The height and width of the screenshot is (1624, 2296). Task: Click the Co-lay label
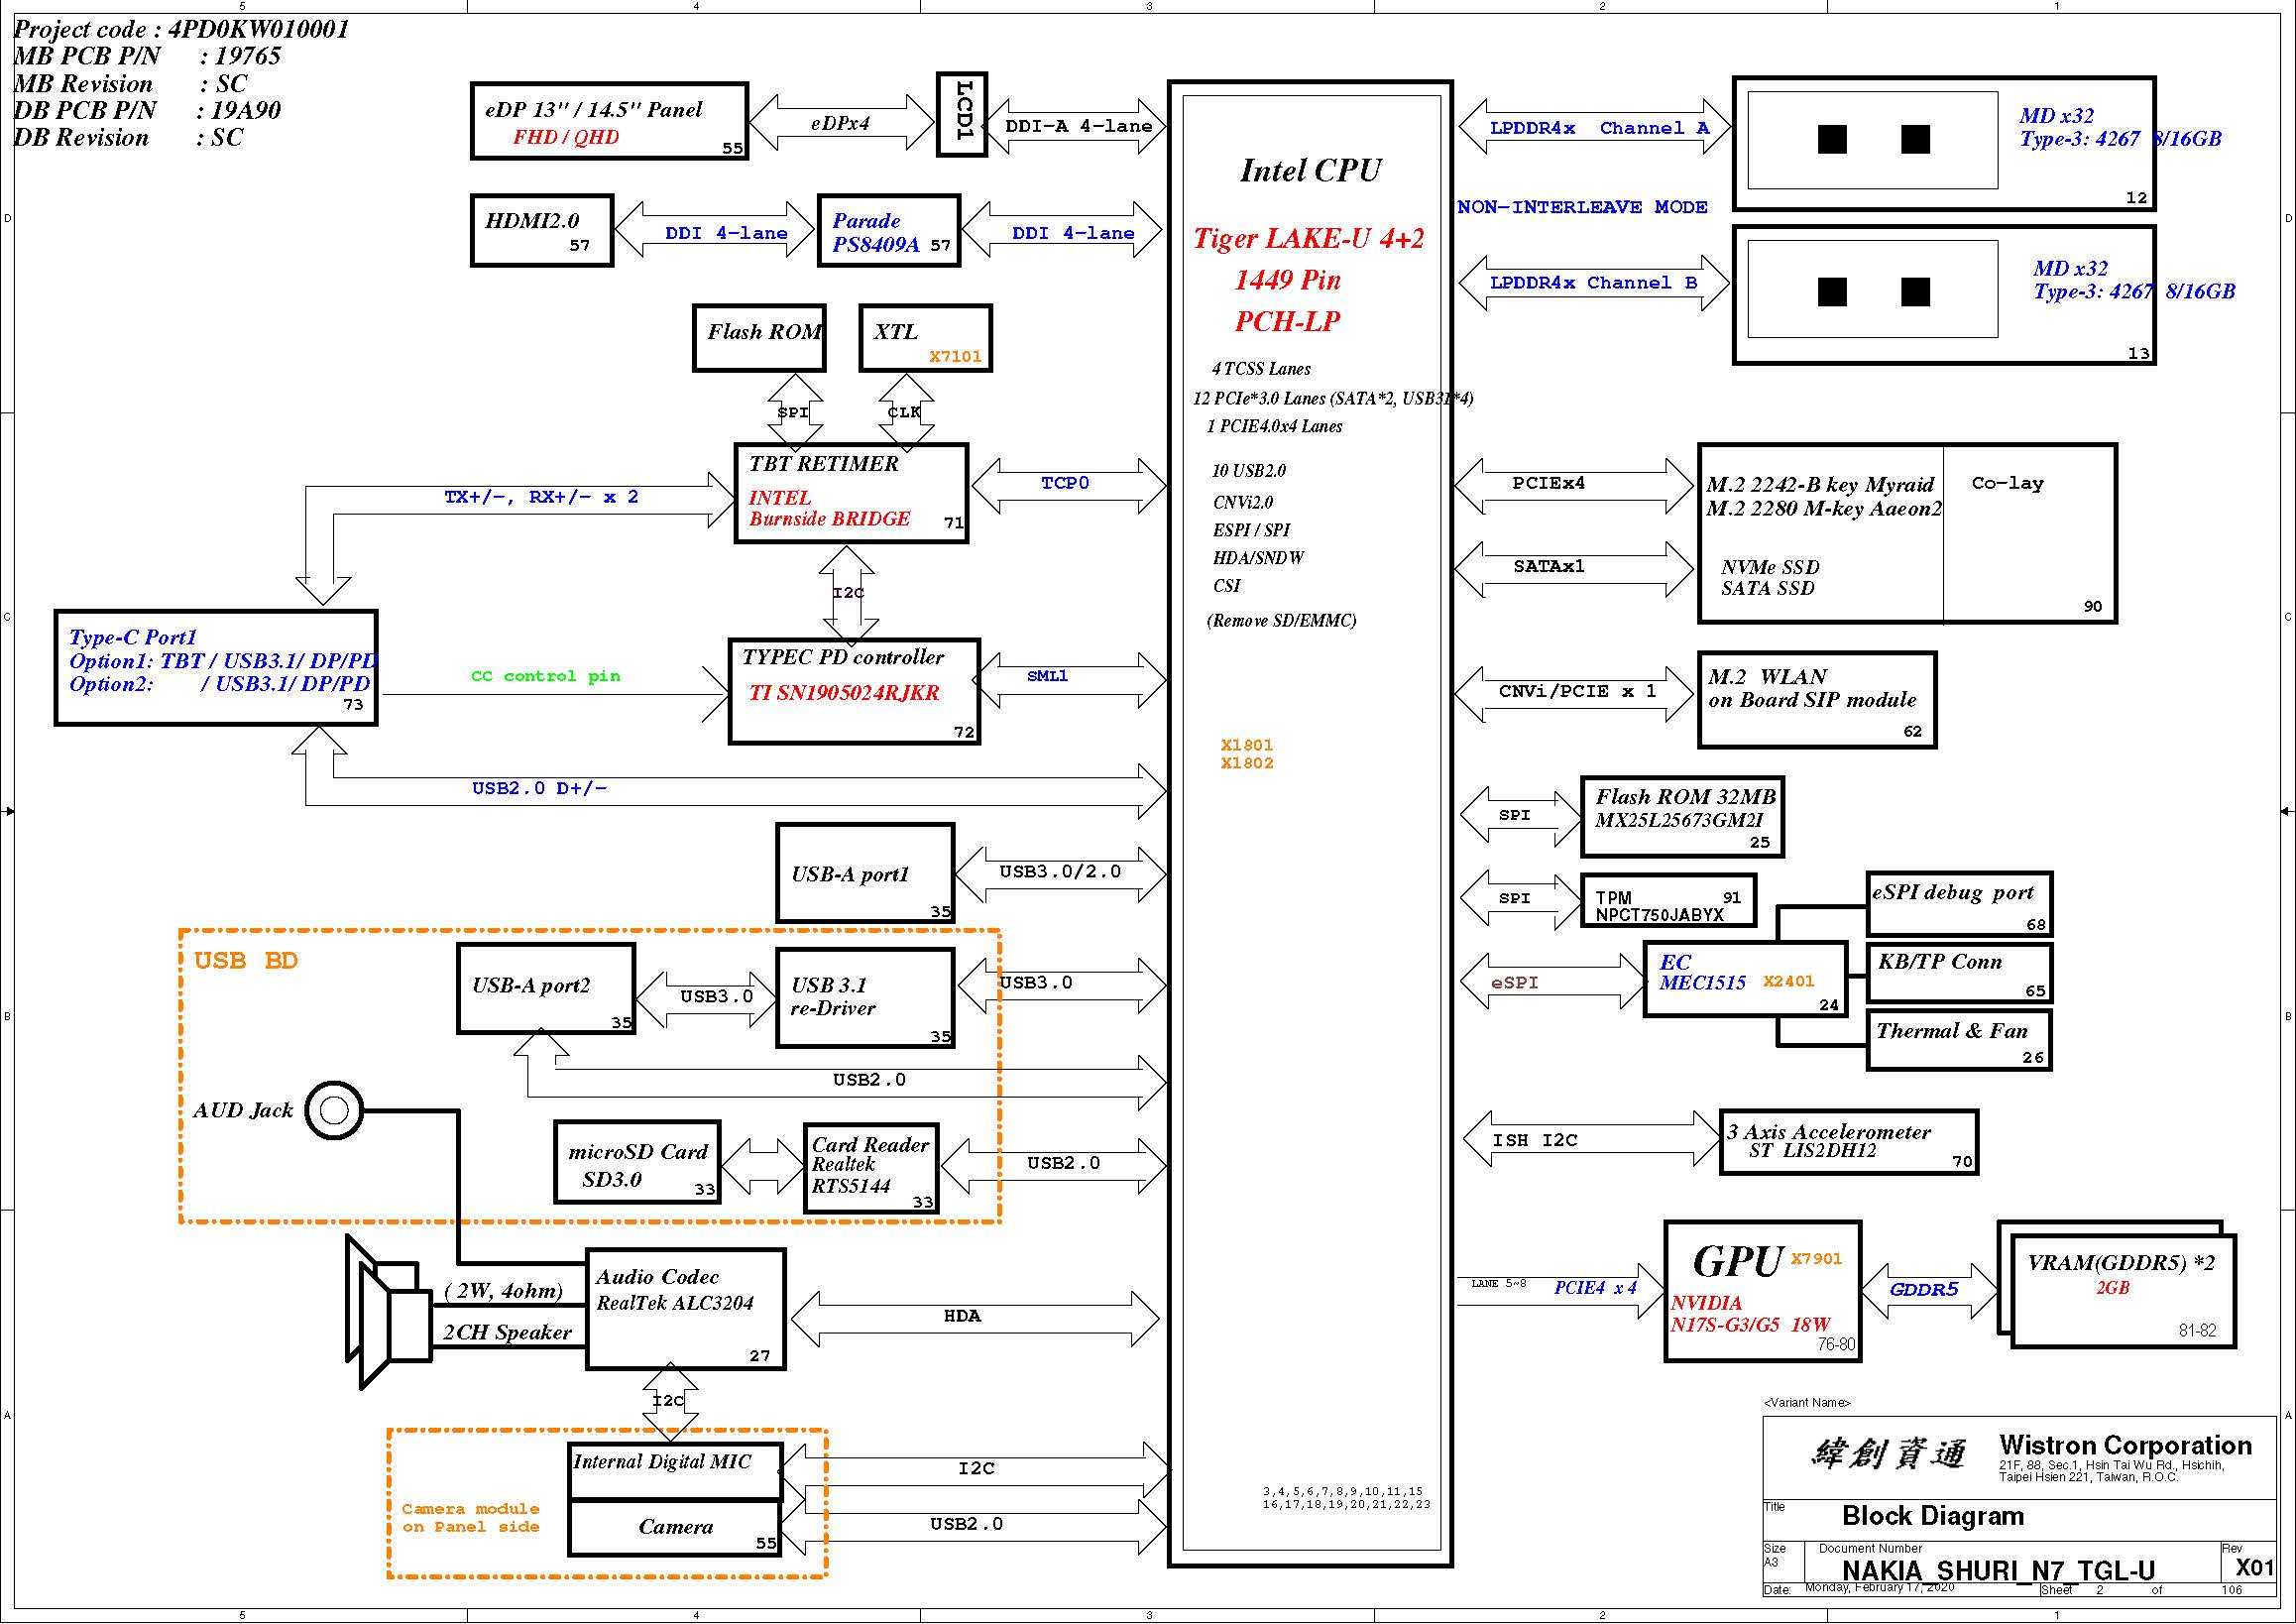[x=2008, y=483]
